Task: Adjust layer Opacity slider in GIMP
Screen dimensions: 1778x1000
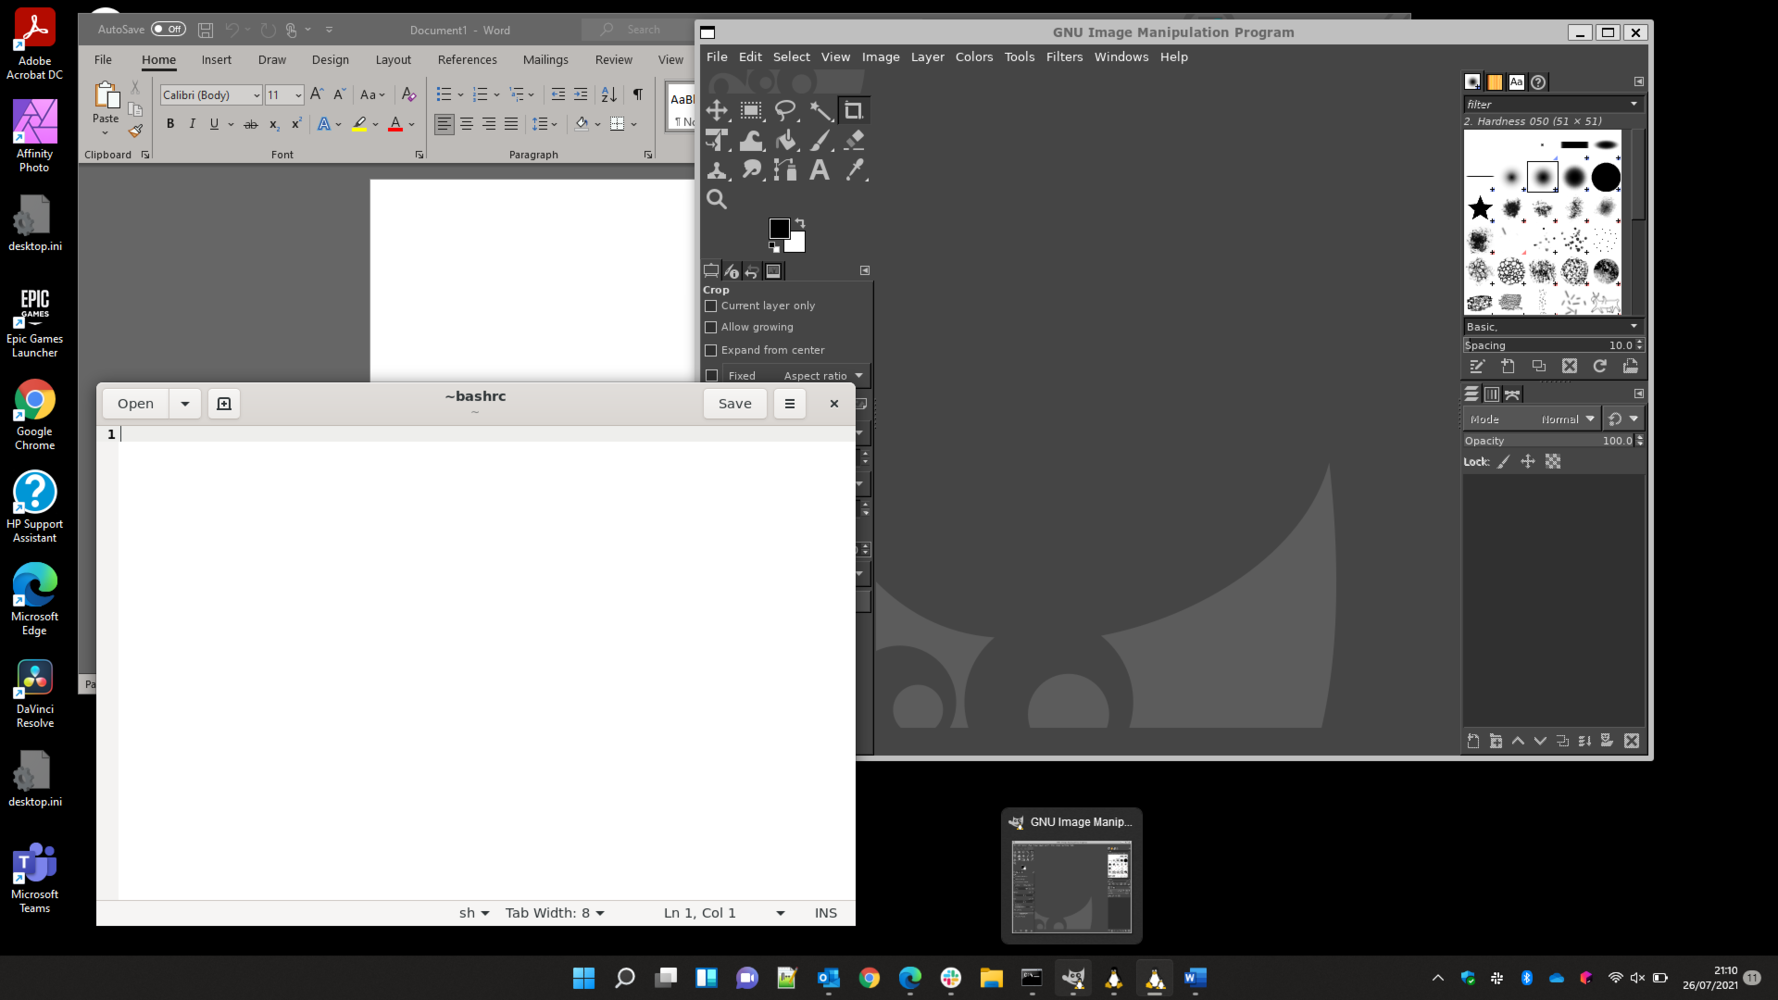Action: tap(1548, 441)
